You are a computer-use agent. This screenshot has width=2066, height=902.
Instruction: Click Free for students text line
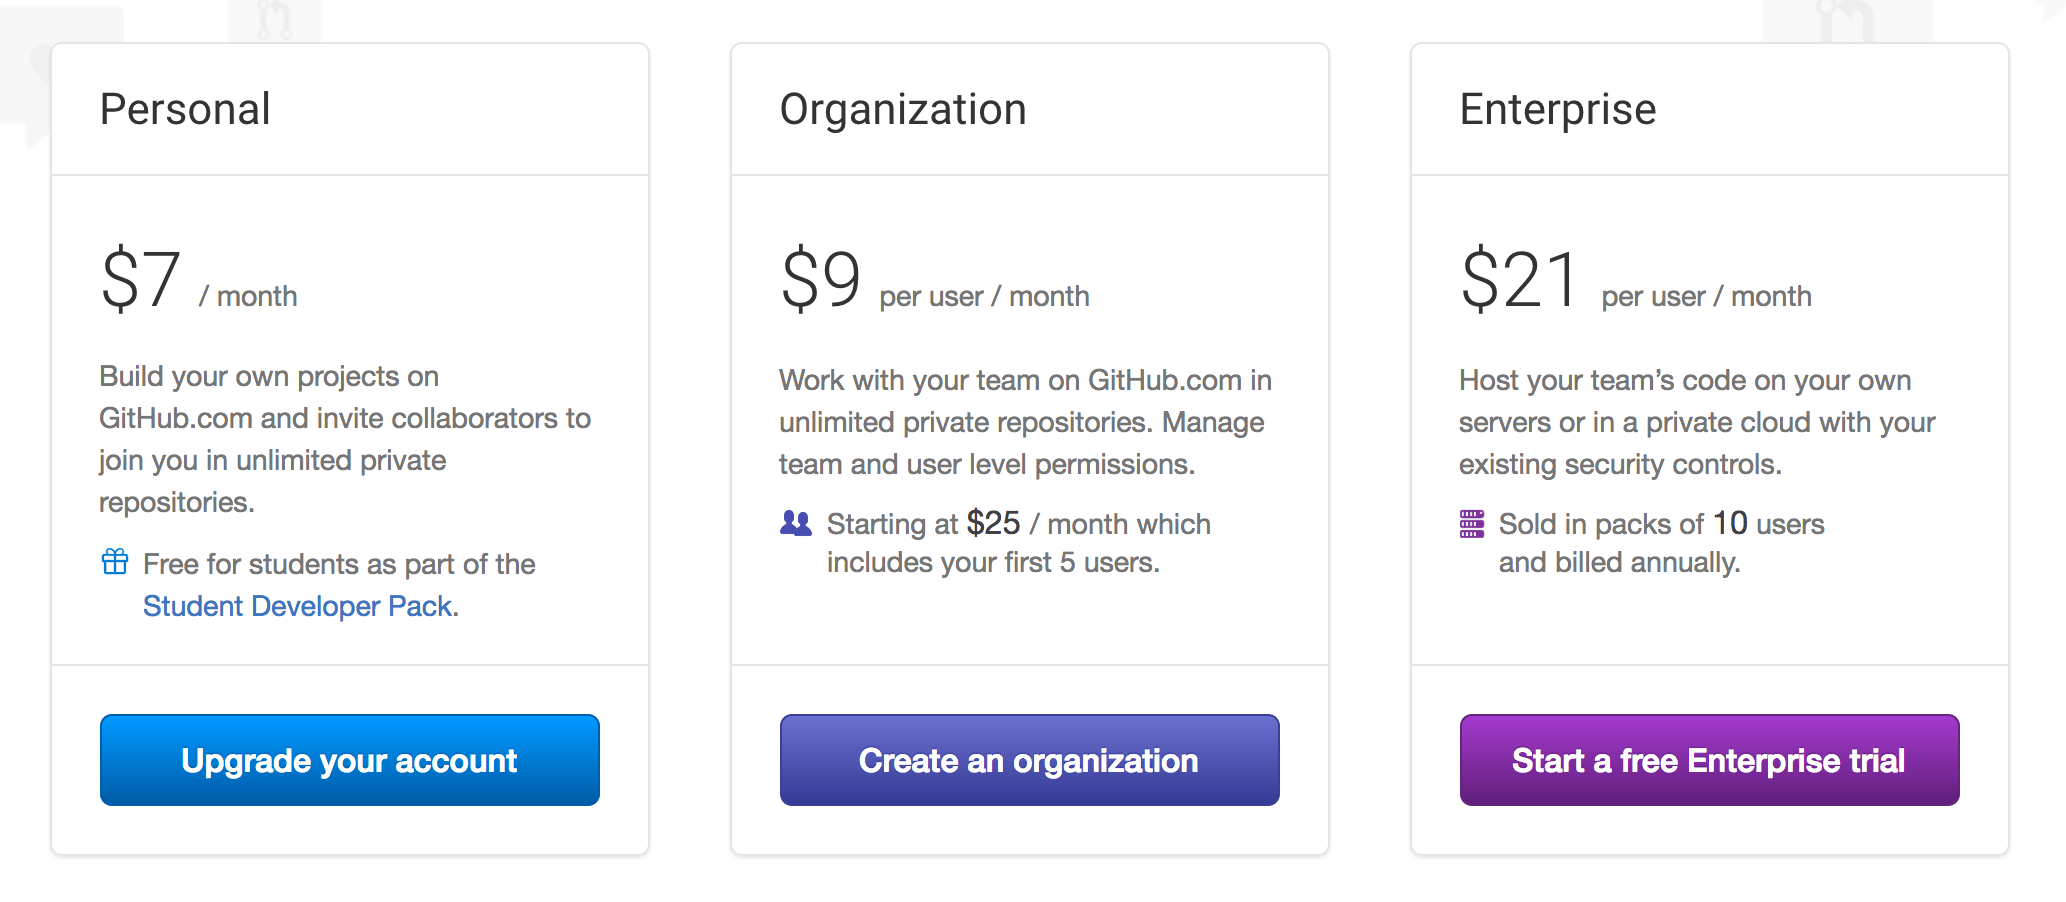coord(340,564)
